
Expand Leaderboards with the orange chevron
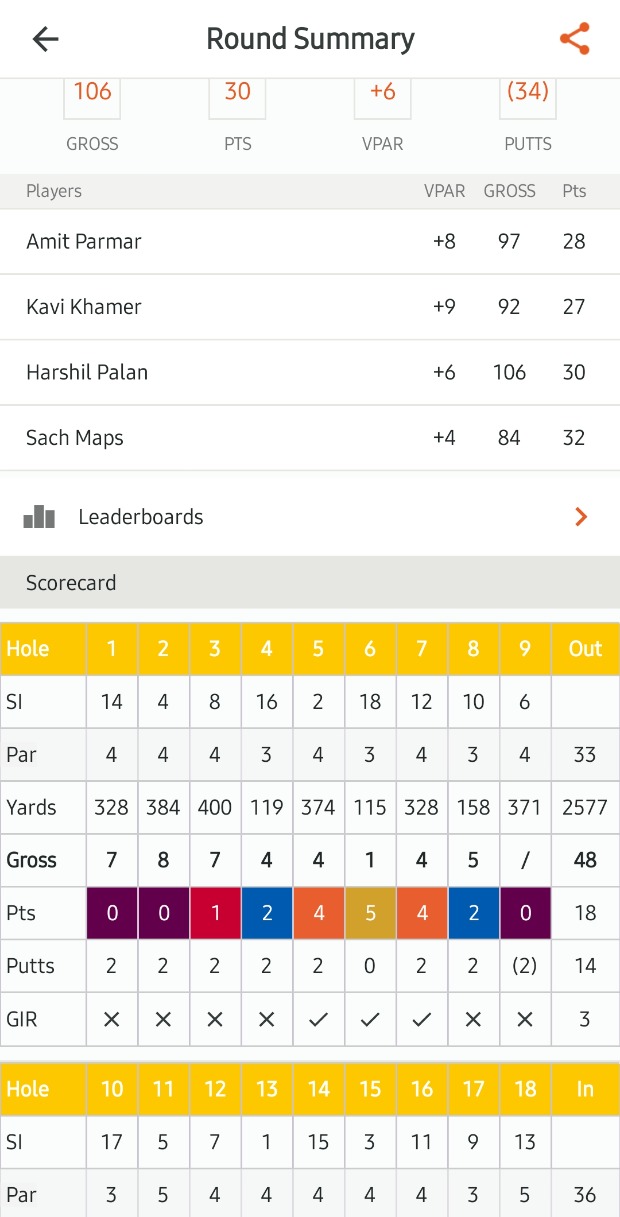point(581,517)
